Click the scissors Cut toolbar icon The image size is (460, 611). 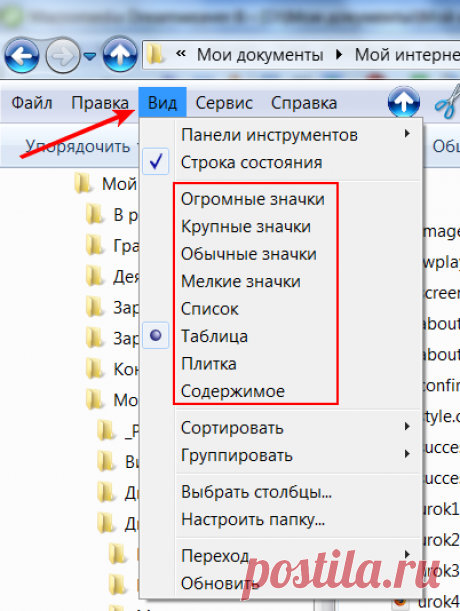point(448,102)
